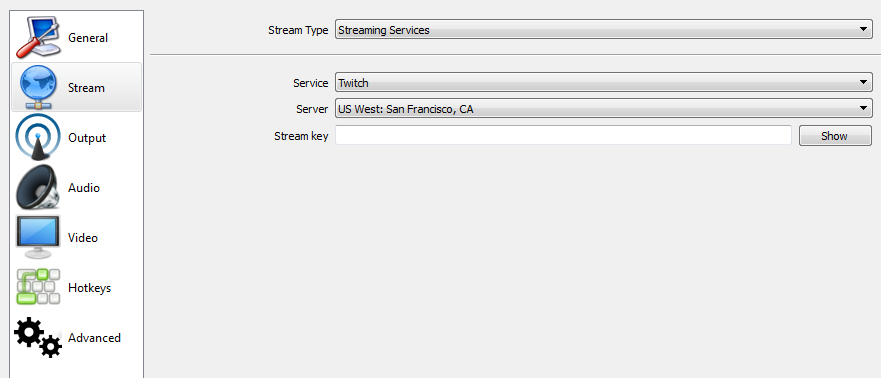Focus the Stream key input field
The image size is (881, 378).
(x=564, y=135)
